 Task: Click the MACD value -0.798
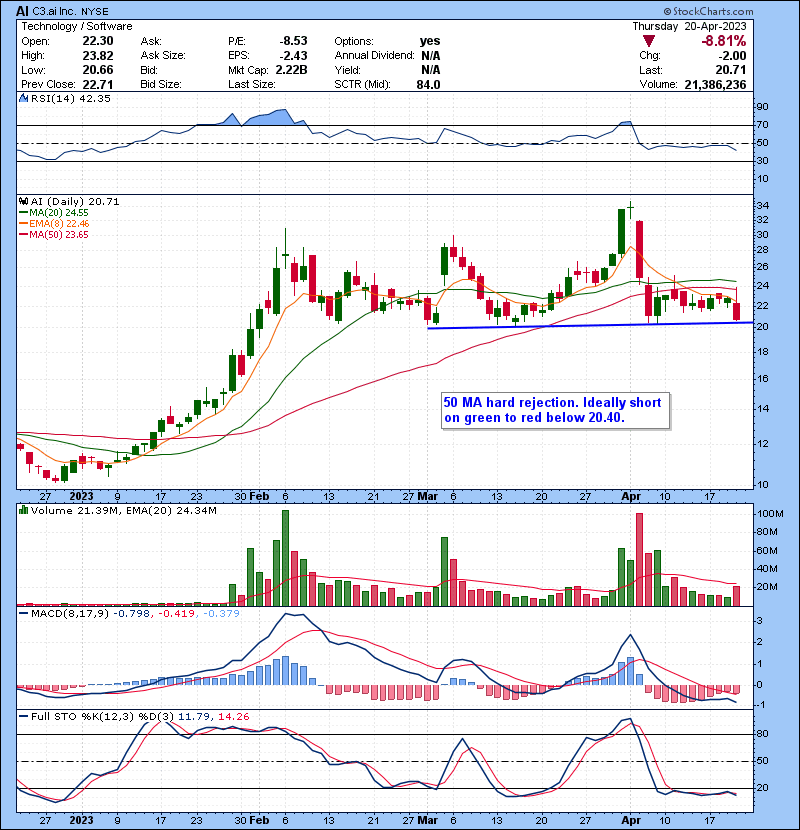(132, 614)
